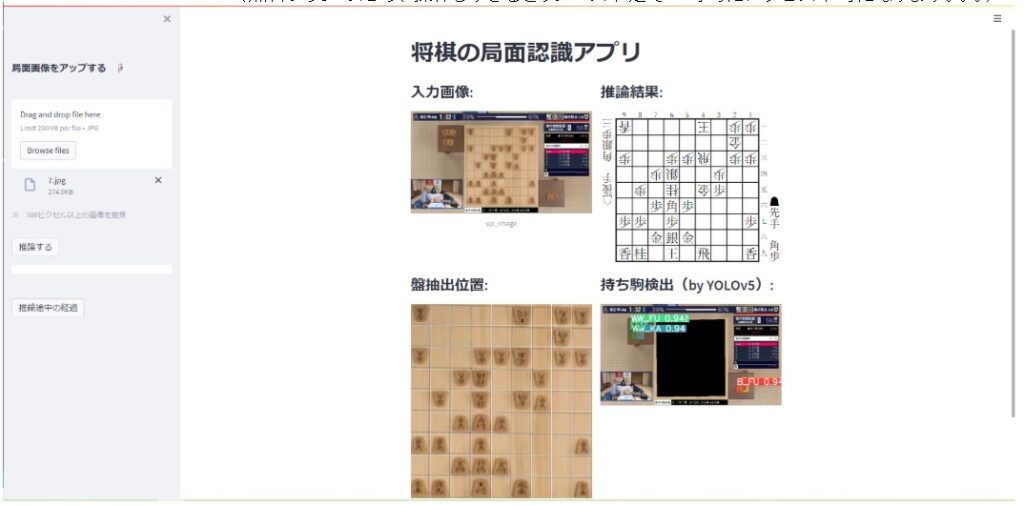Click the 将棋の局面認識アプリ title heading

526,53
